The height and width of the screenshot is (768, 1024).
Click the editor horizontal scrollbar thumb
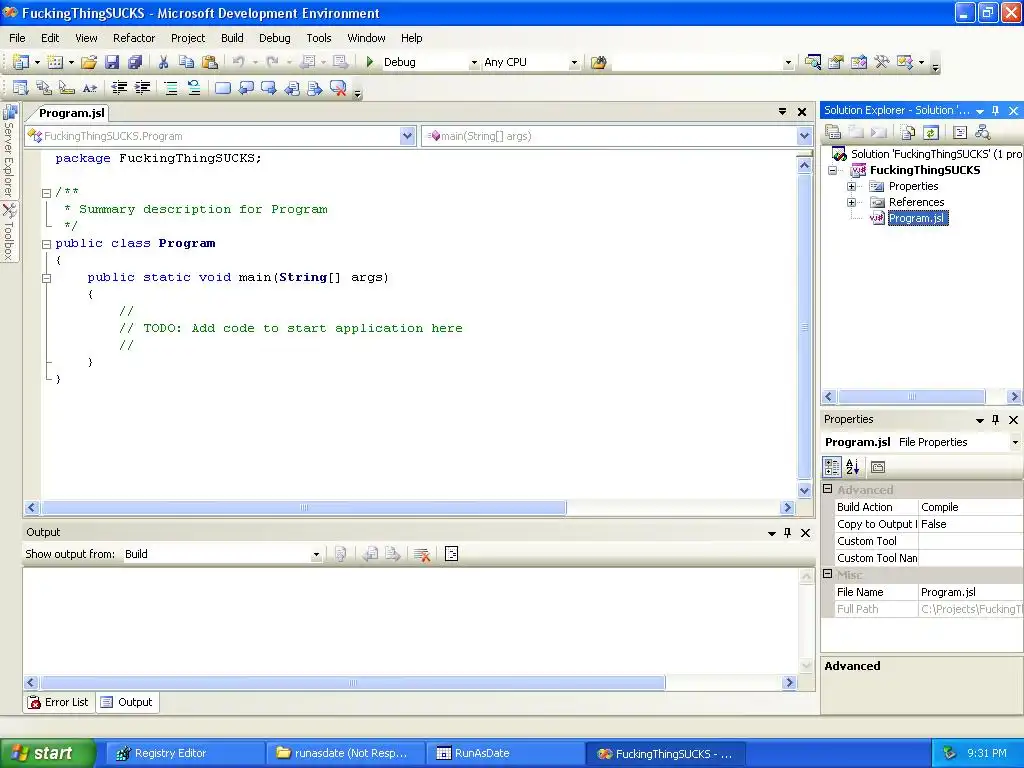tap(304, 507)
